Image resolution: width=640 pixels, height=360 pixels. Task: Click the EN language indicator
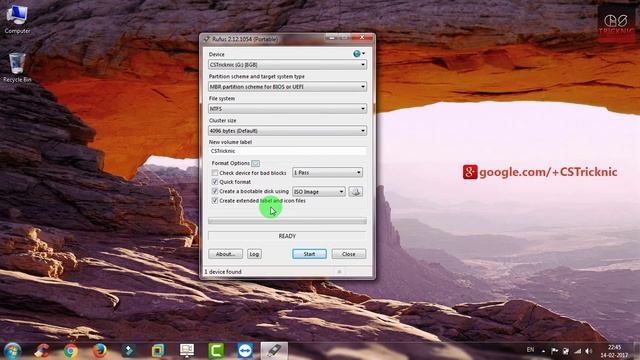click(x=530, y=350)
